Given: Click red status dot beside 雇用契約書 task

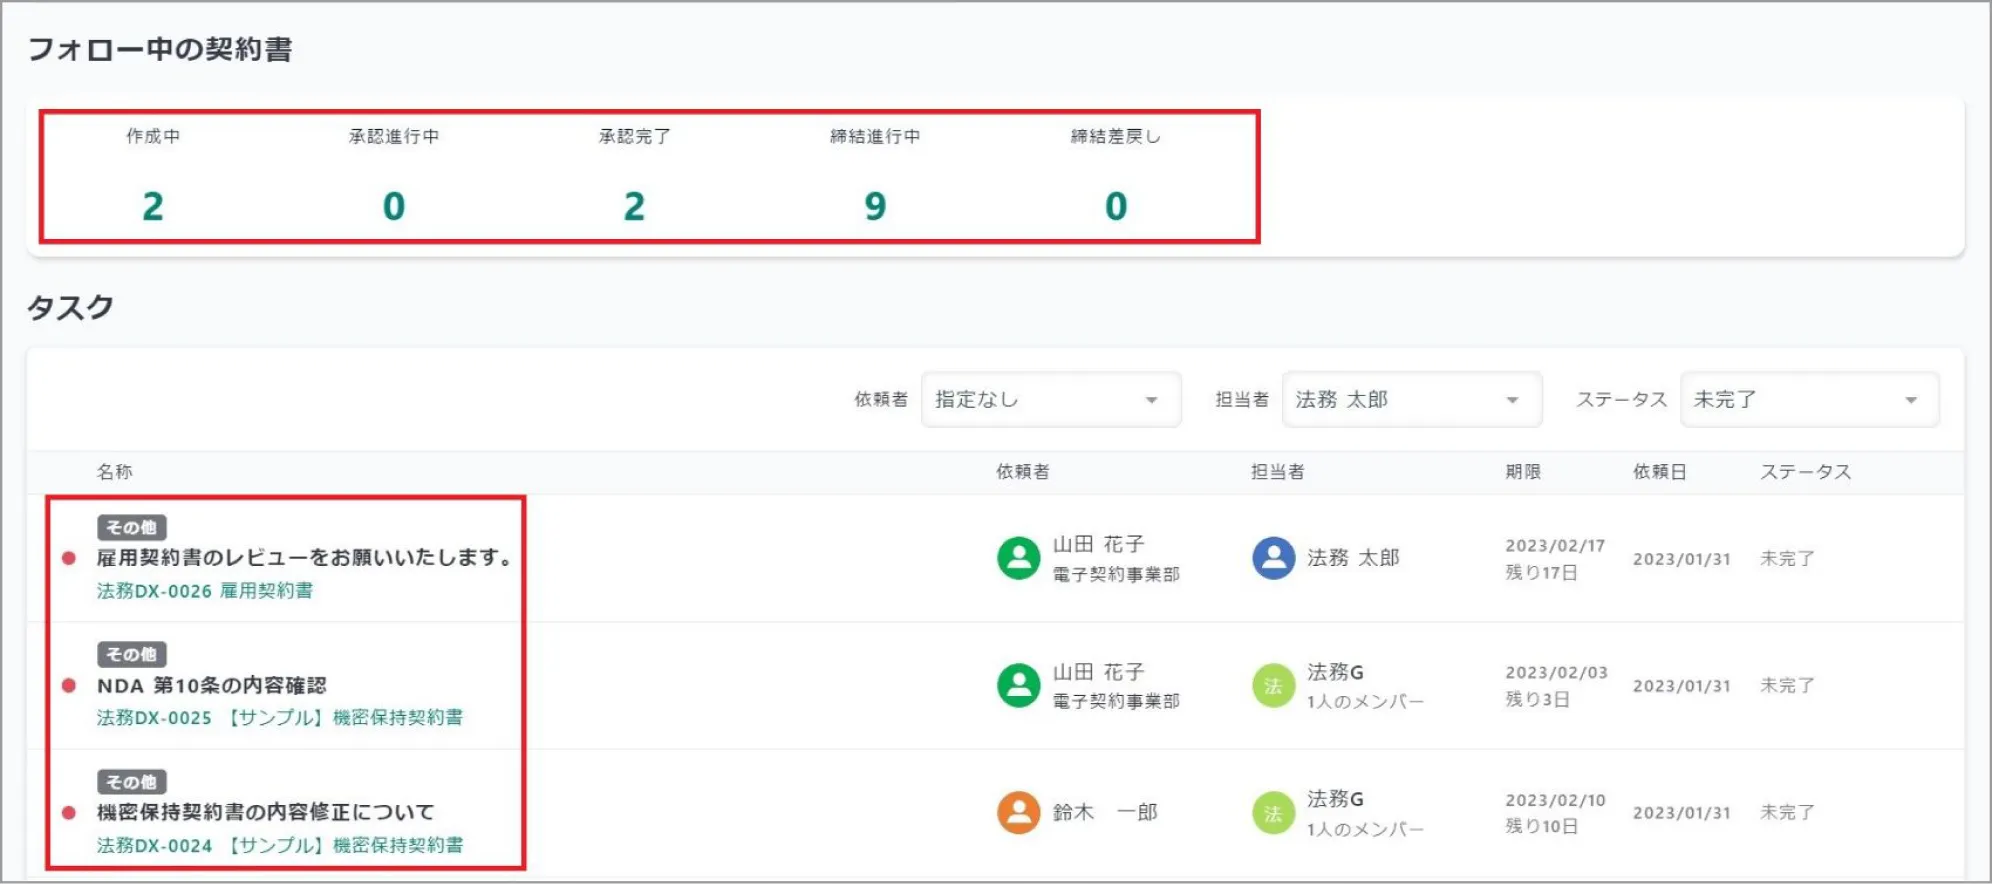Looking at the screenshot, I should coord(69,558).
